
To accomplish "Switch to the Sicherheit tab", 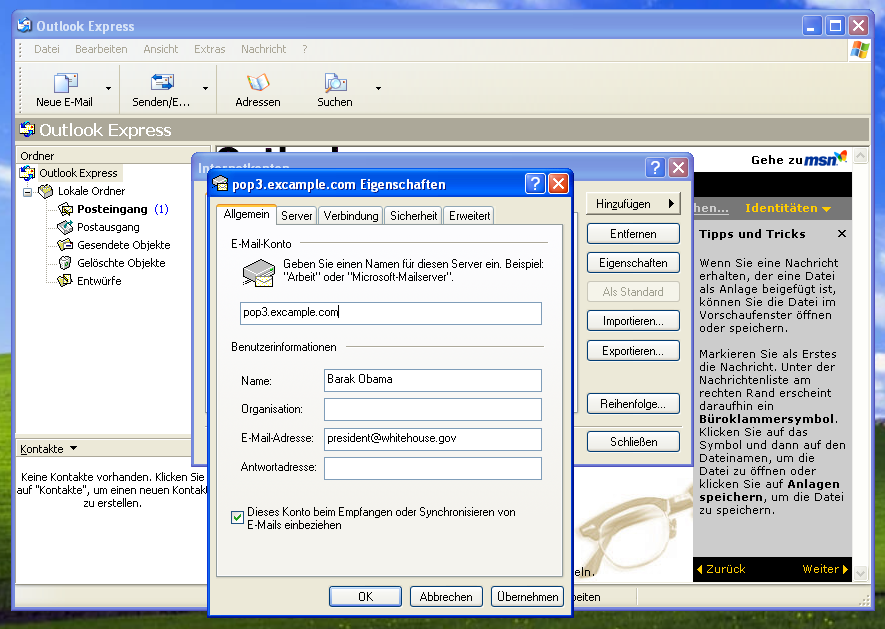I will [413, 215].
